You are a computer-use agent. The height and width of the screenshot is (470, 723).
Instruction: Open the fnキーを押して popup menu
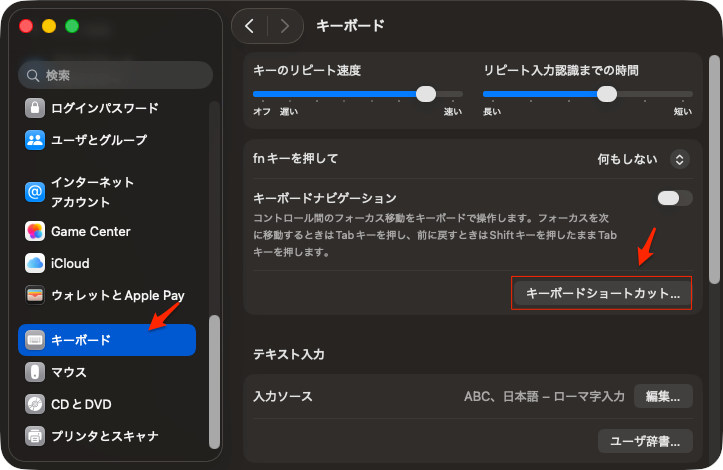680,159
